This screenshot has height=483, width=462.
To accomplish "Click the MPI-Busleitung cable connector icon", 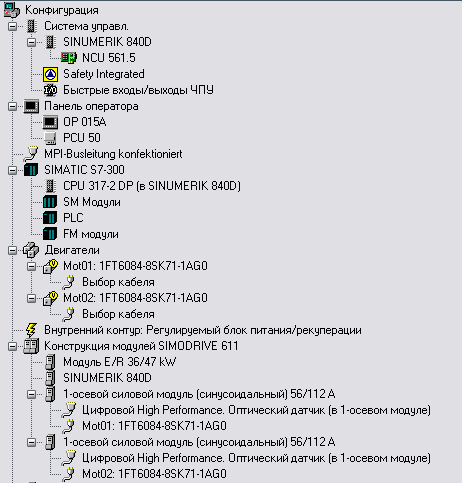I will (31, 154).
